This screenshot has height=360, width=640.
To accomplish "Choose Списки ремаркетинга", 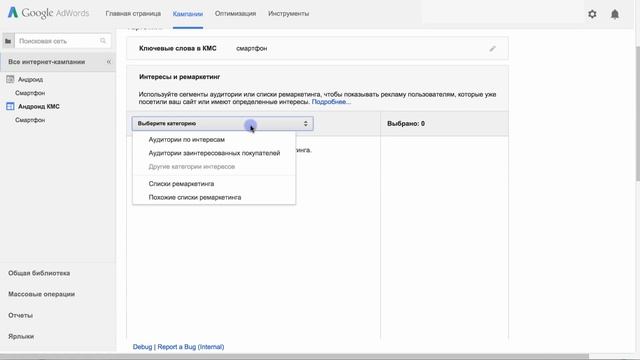I will tap(181, 184).
